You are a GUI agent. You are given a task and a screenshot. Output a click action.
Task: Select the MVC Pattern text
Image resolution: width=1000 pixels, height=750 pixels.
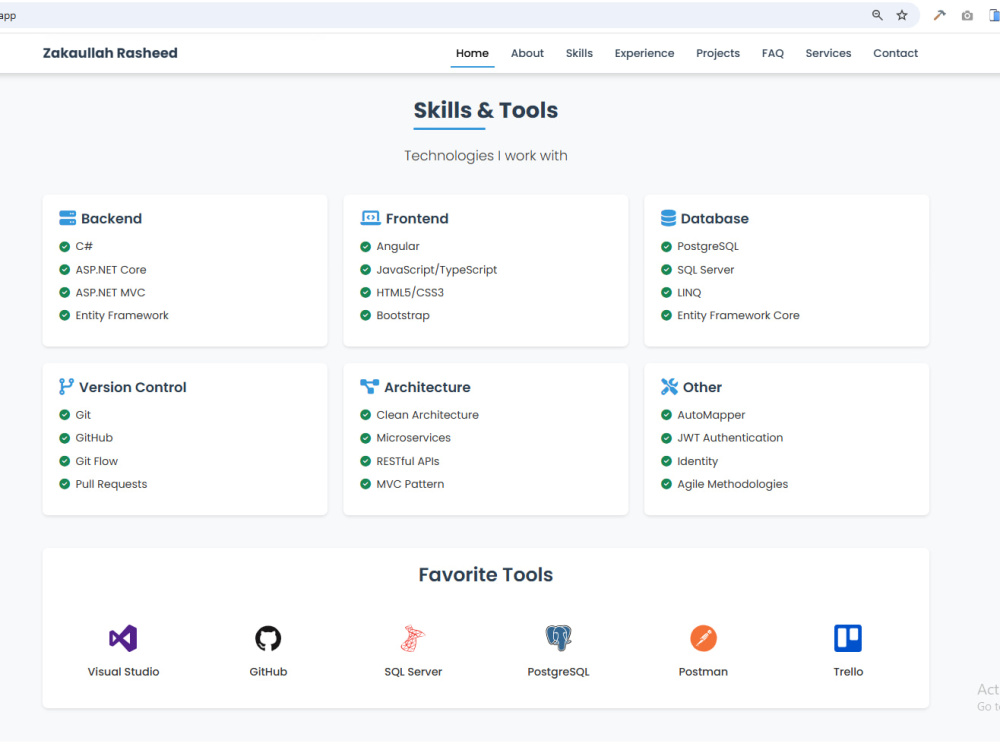tap(410, 484)
